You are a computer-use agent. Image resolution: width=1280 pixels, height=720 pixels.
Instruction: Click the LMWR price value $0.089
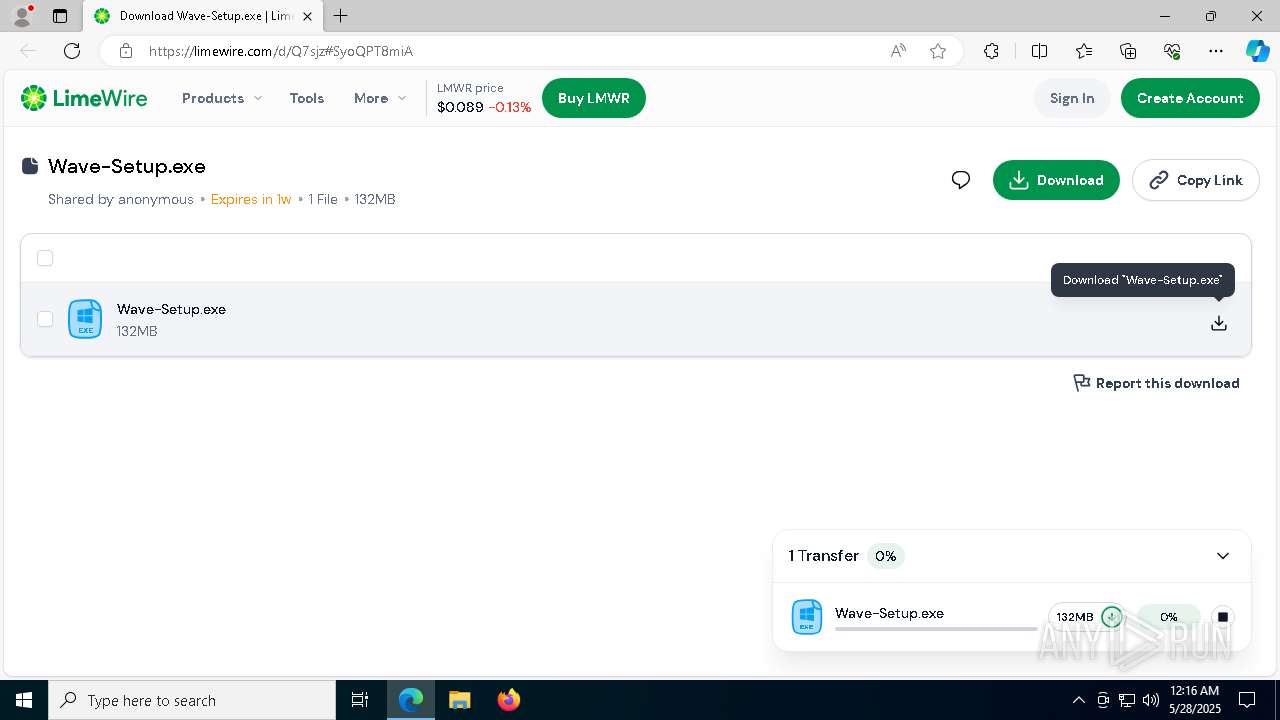(x=460, y=107)
